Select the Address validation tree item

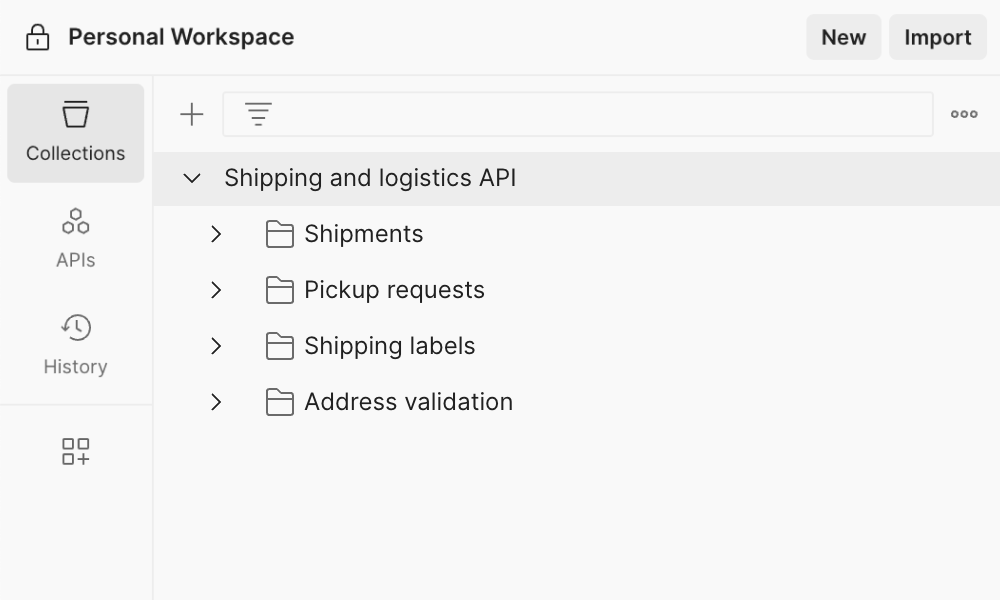point(408,401)
